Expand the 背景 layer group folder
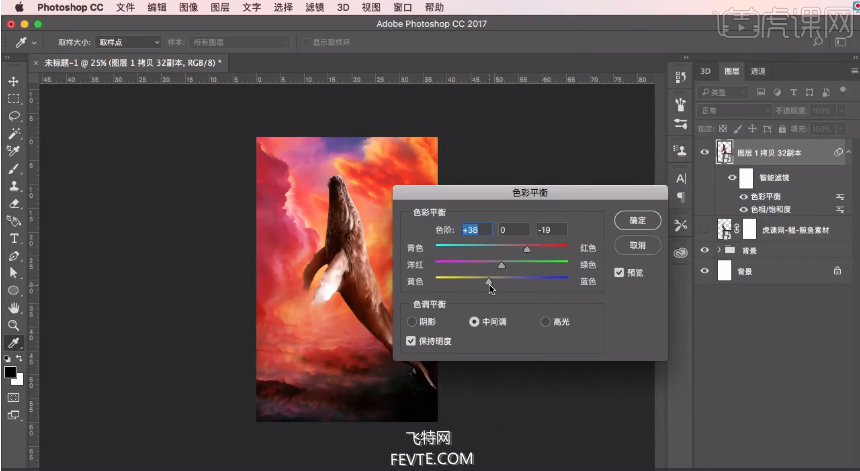Viewport: 860px width, 471px height. (x=719, y=250)
